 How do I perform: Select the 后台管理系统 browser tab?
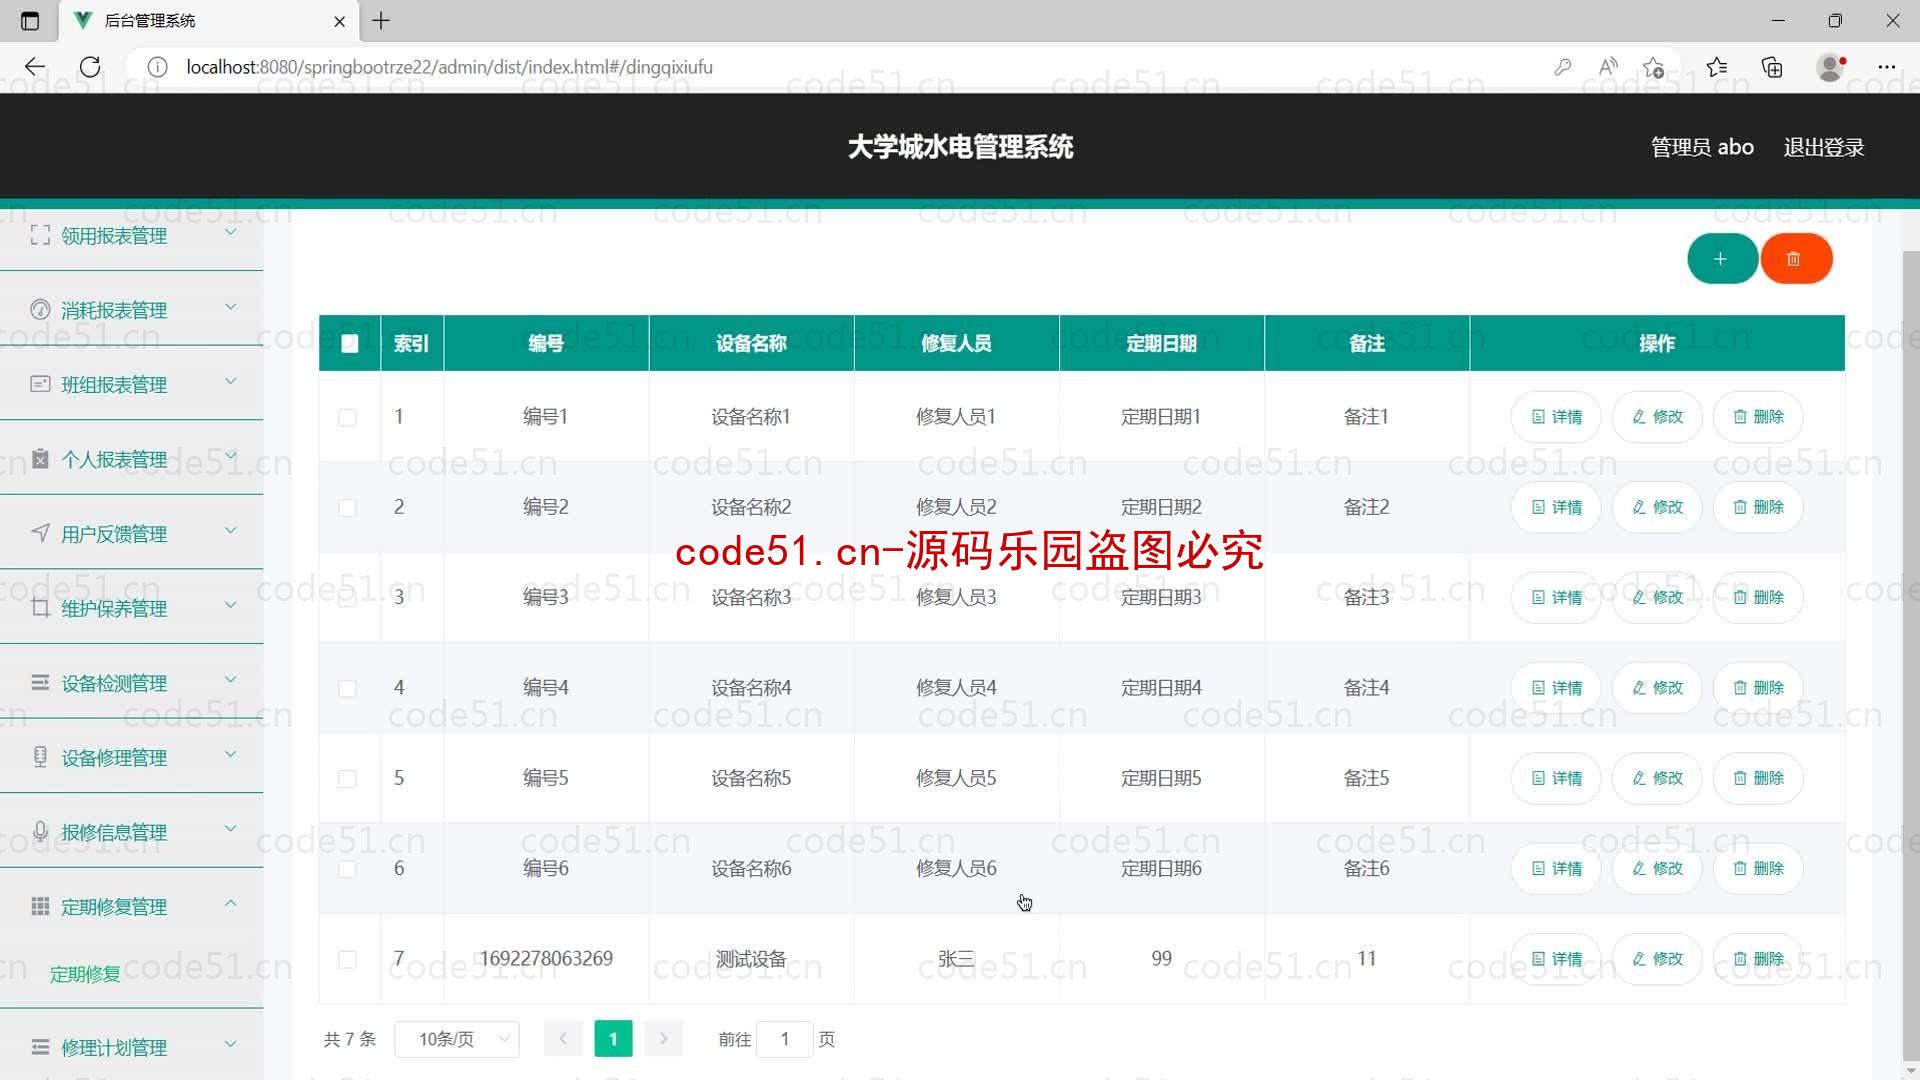pos(210,21)
